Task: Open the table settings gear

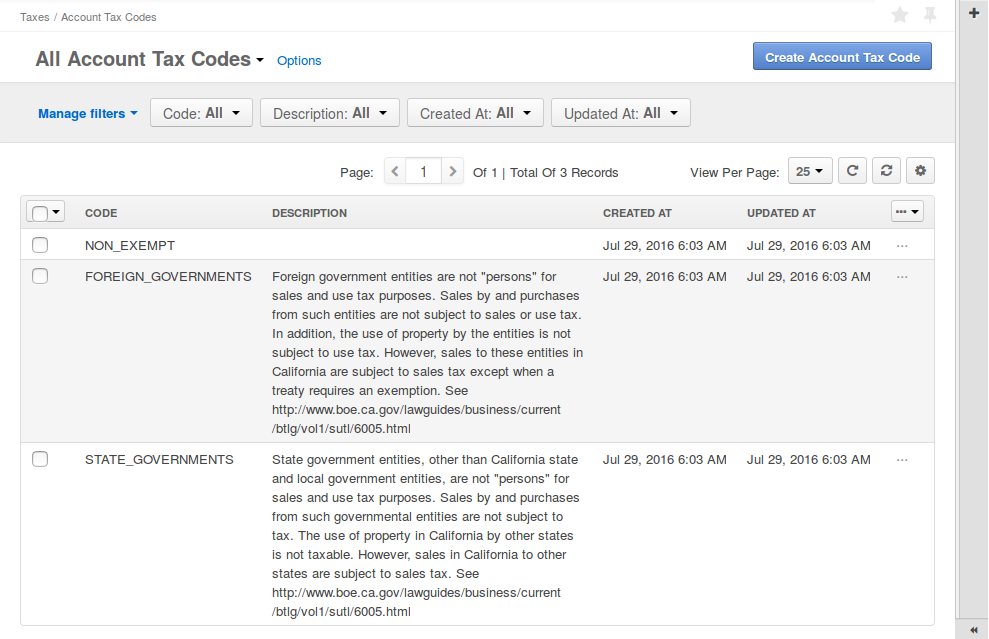Action: point(920,170)
